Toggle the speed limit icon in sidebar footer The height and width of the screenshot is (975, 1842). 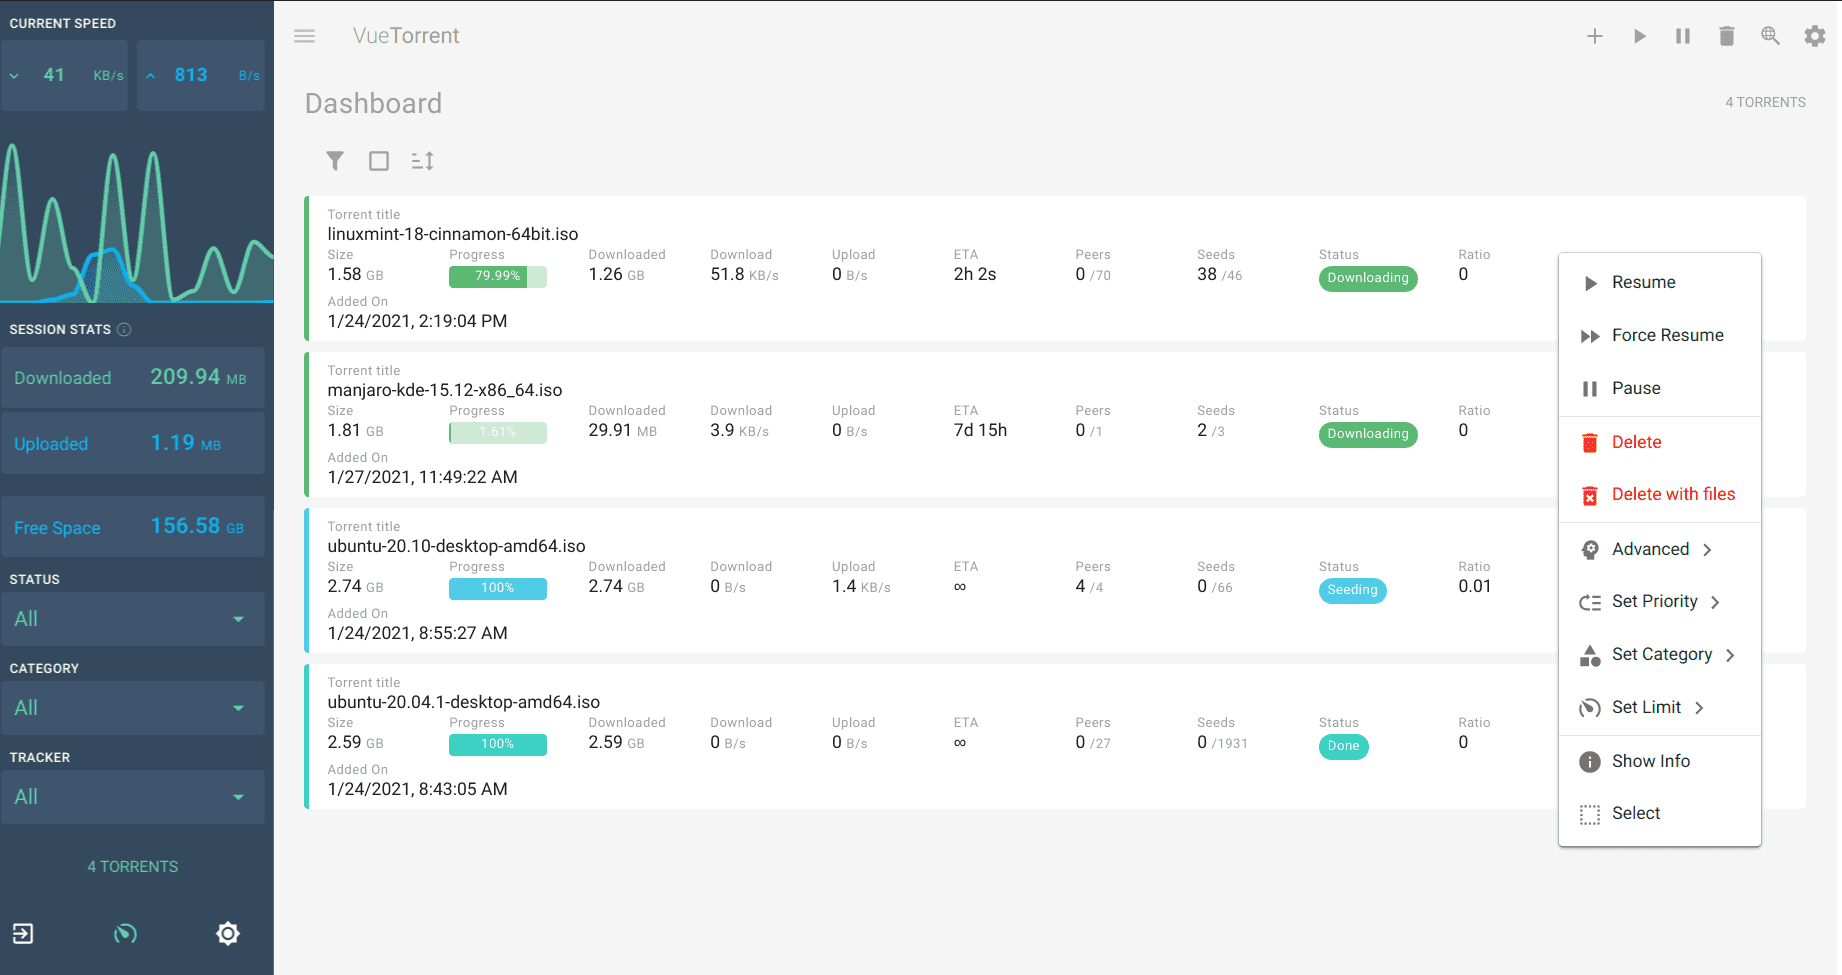[125, 933]
